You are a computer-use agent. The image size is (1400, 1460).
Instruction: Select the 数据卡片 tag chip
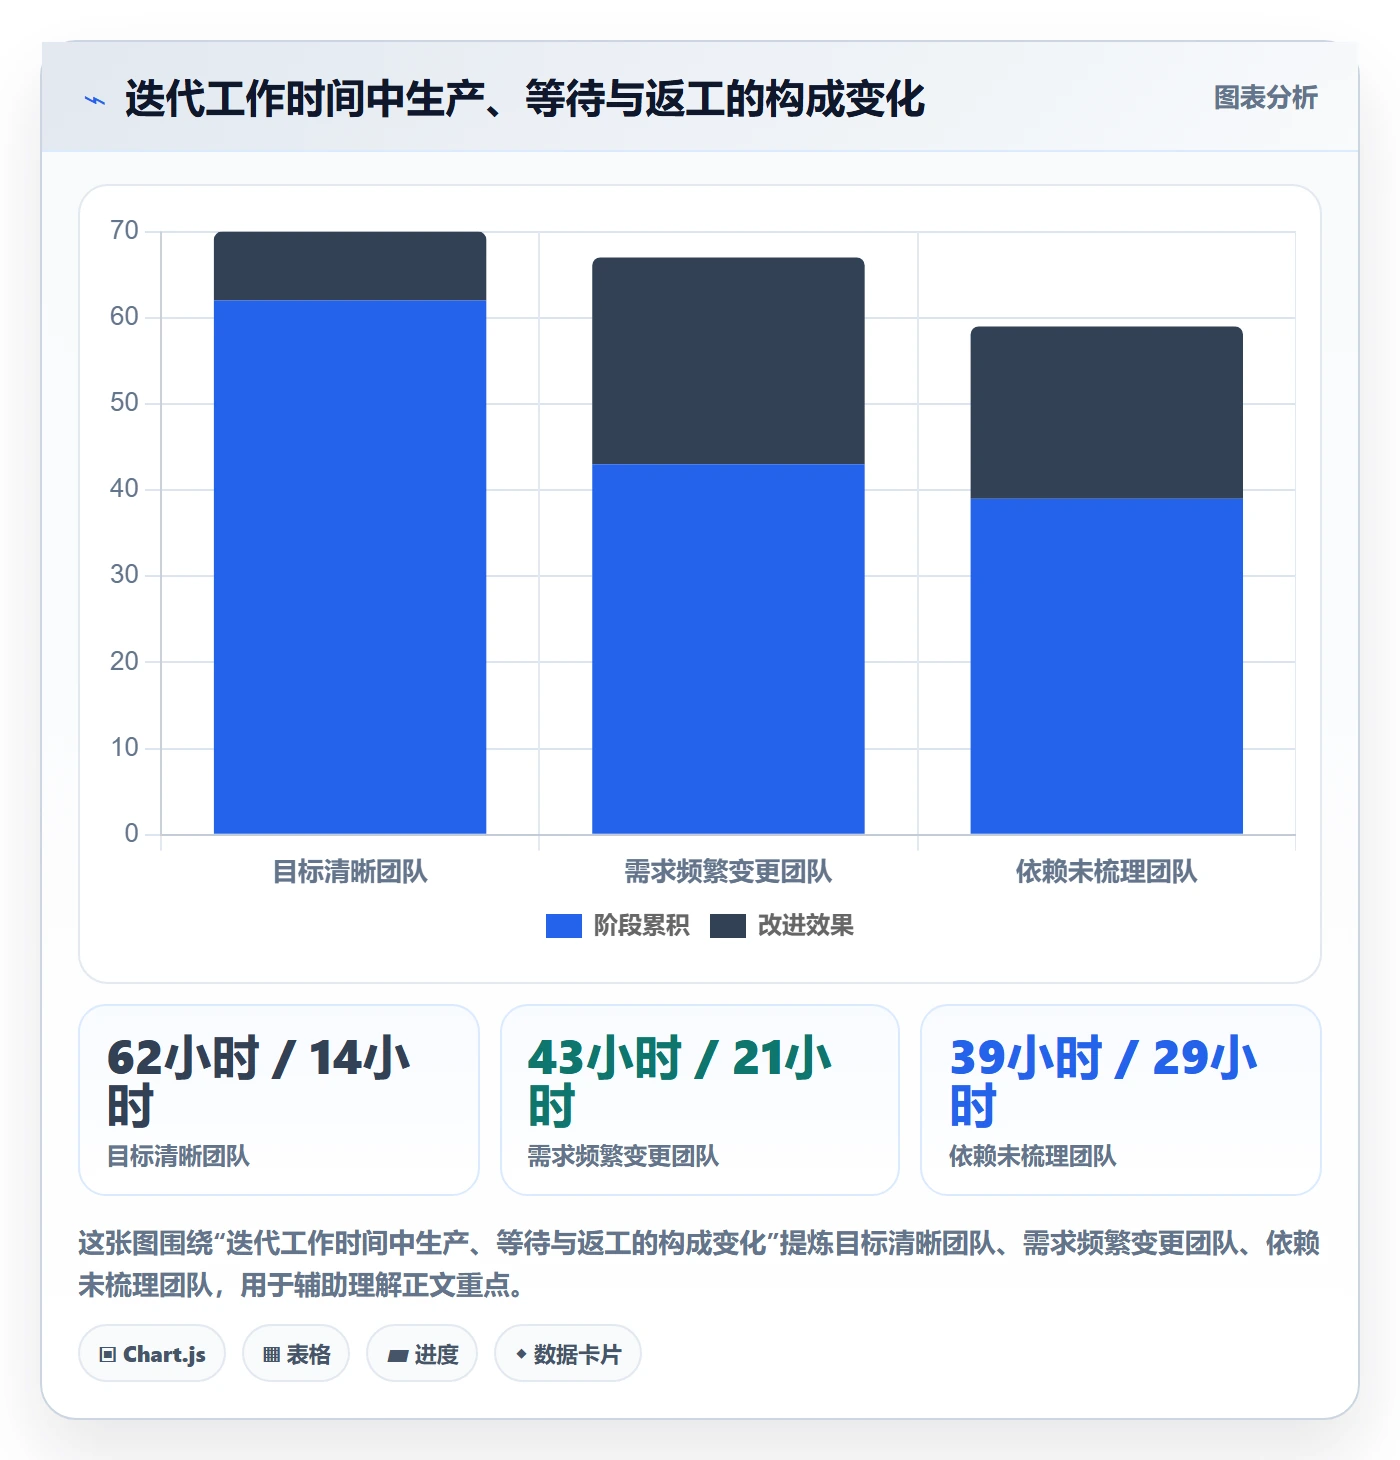[568, 1354]
